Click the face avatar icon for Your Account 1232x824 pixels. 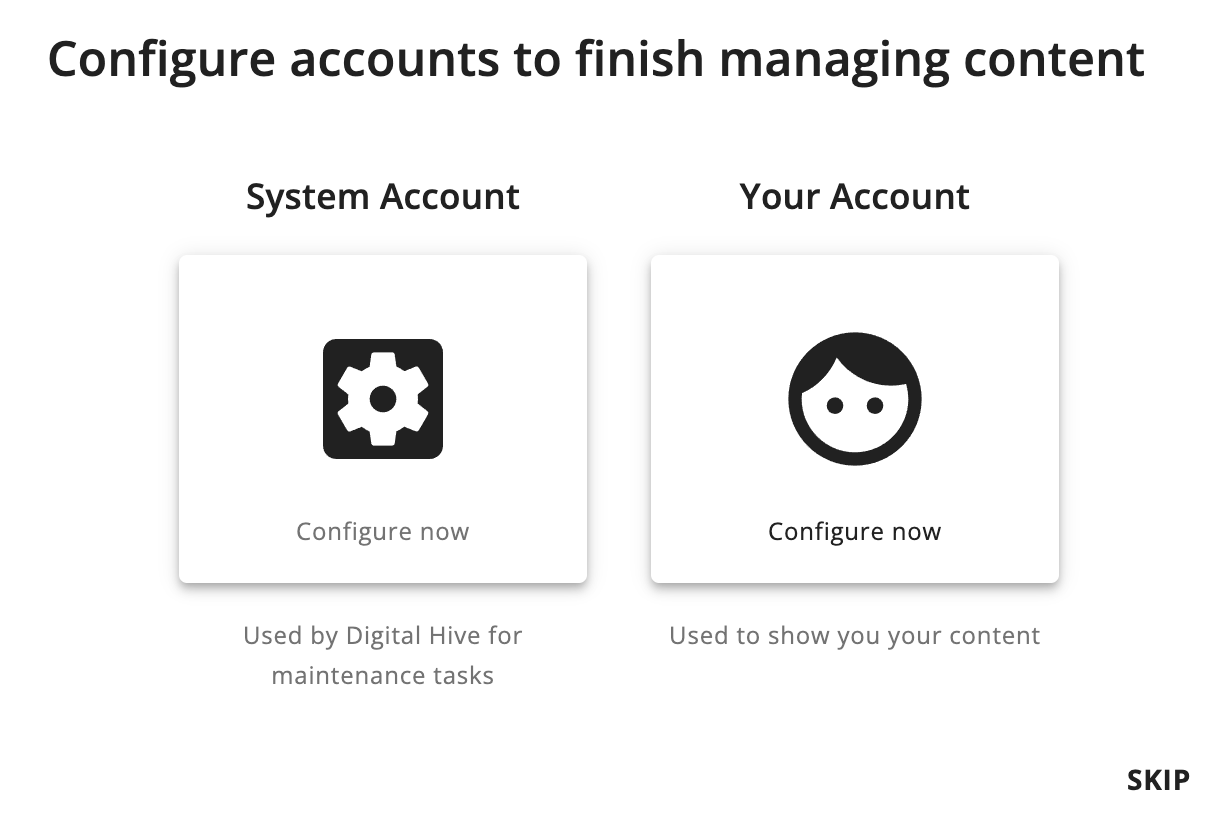(x=855, y=398)
